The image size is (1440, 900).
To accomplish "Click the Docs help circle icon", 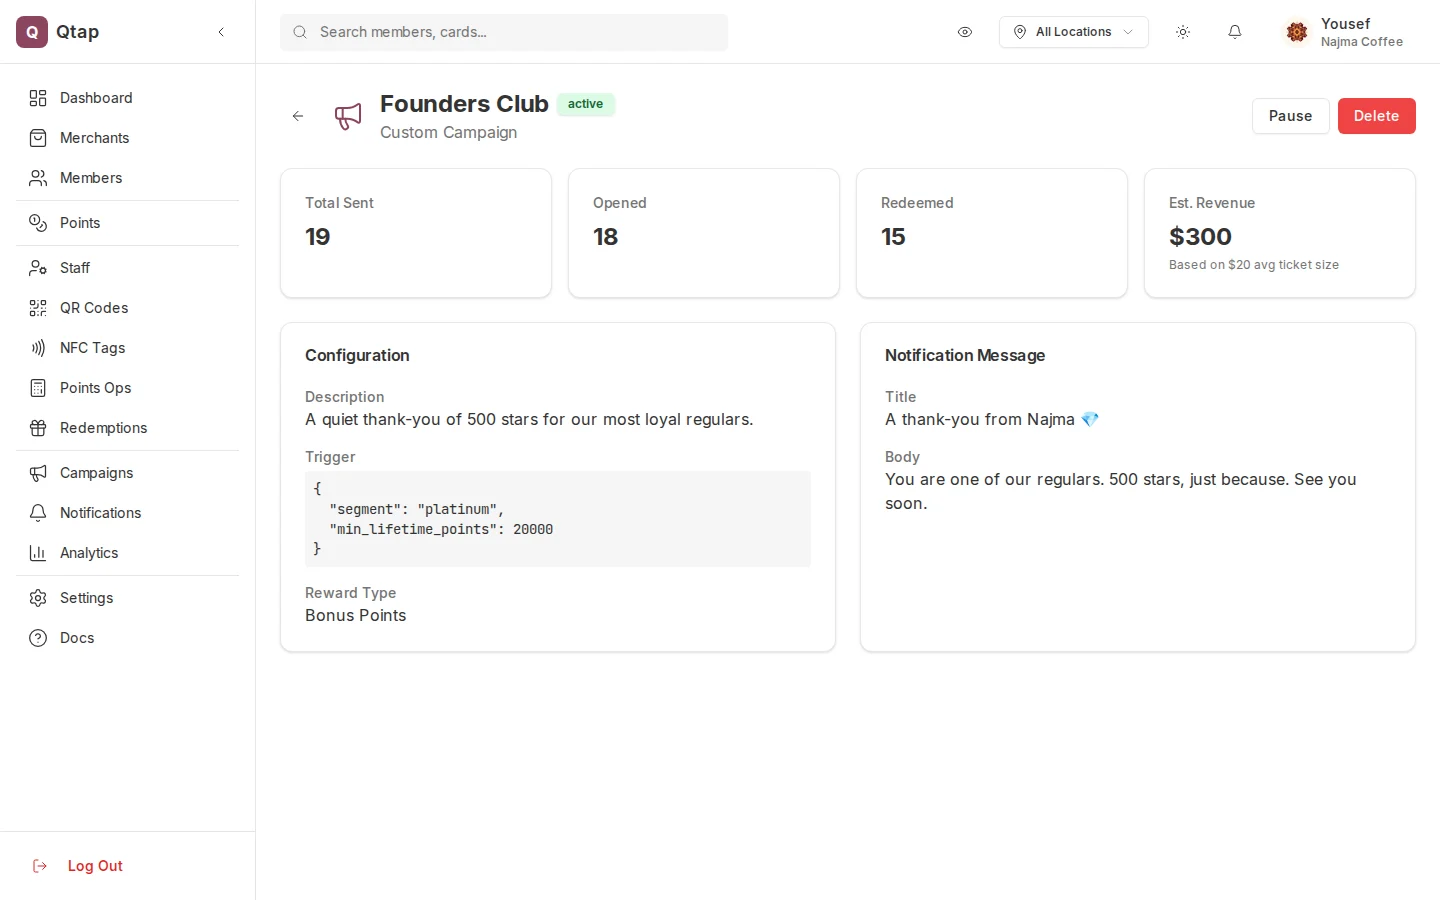I will coord(38,638).
